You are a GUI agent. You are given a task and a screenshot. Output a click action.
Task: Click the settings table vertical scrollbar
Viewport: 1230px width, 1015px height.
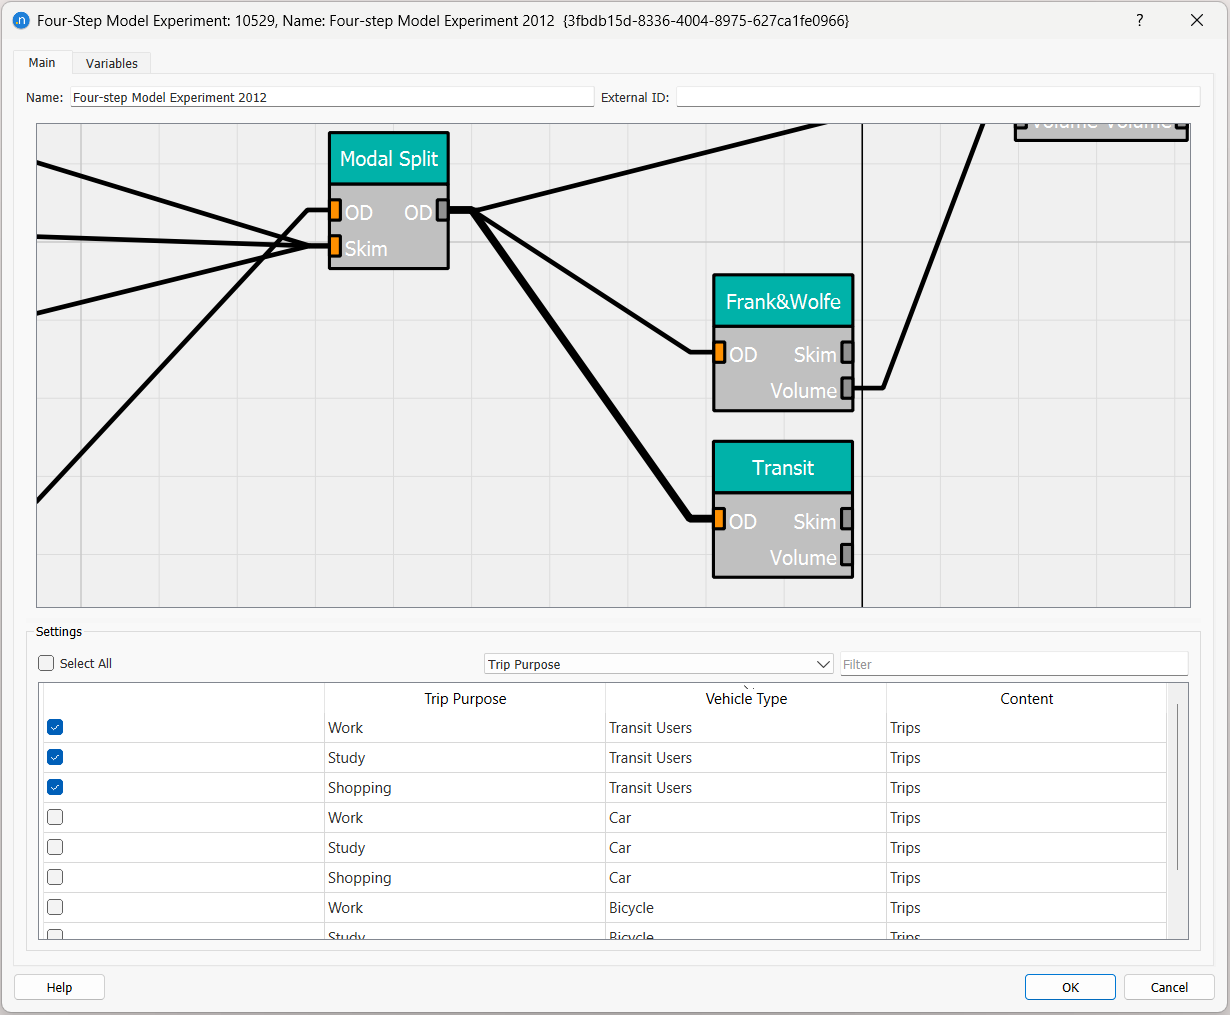pos(1177,787)
